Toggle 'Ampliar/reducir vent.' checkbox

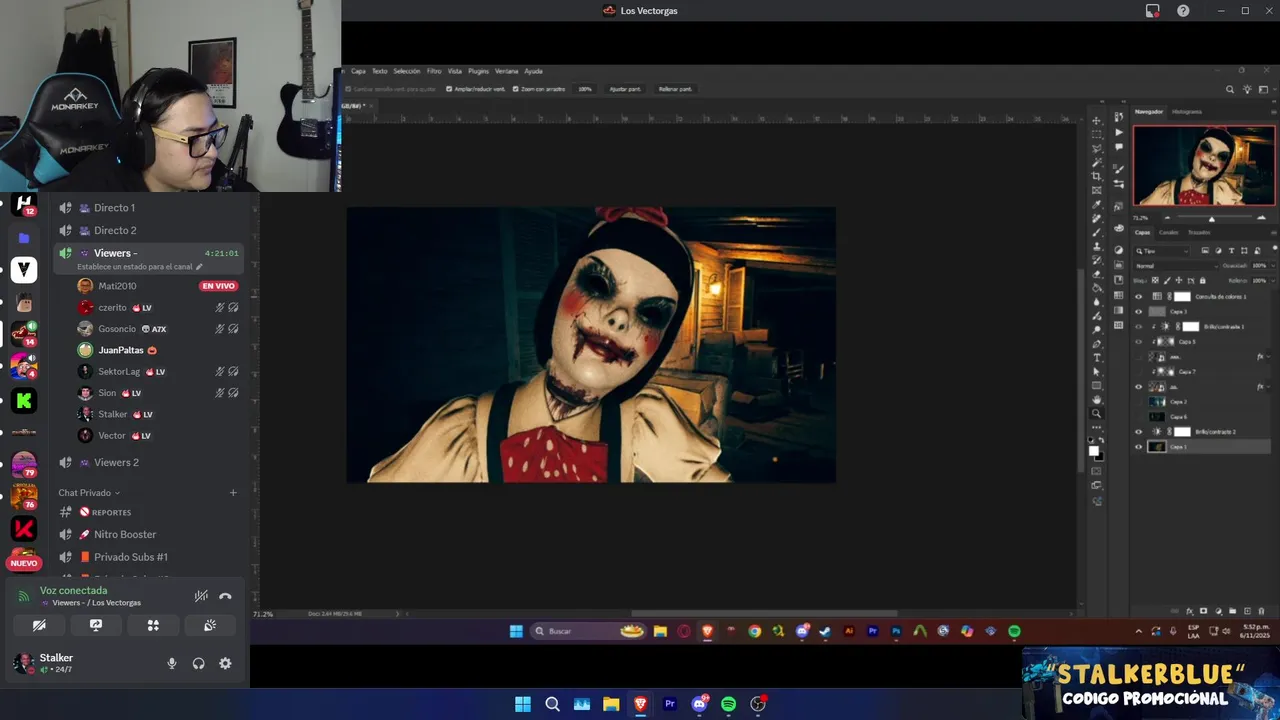click(448, 89)
